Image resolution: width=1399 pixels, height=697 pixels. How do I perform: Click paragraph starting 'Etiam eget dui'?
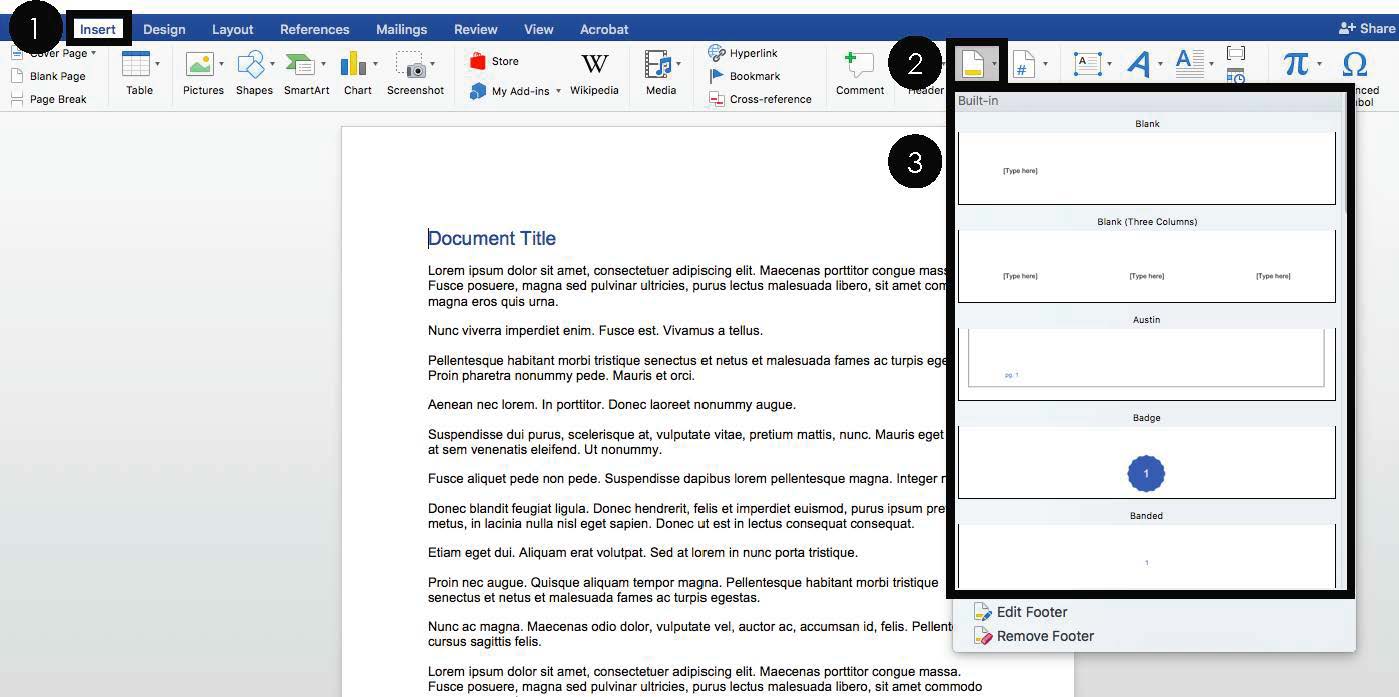click(643, 552)
